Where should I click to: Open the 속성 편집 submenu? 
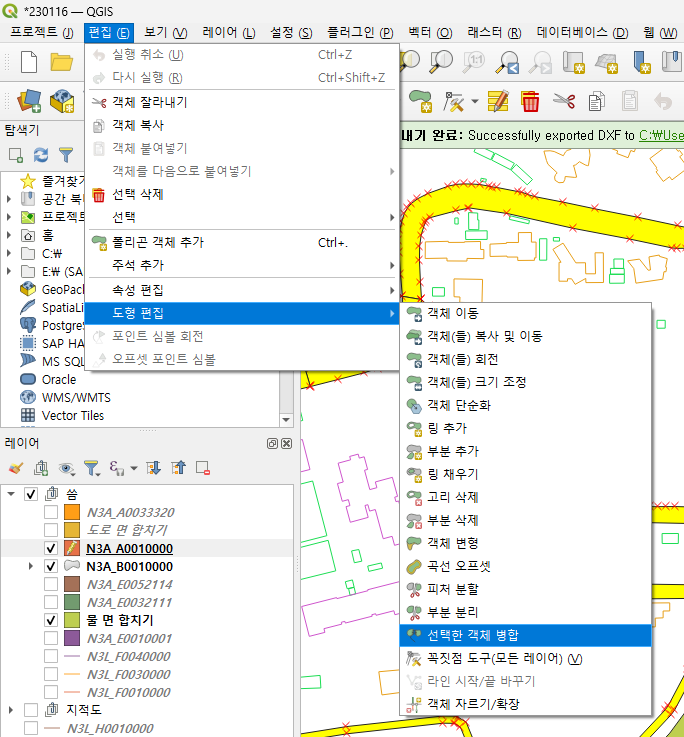pos(242,290)
